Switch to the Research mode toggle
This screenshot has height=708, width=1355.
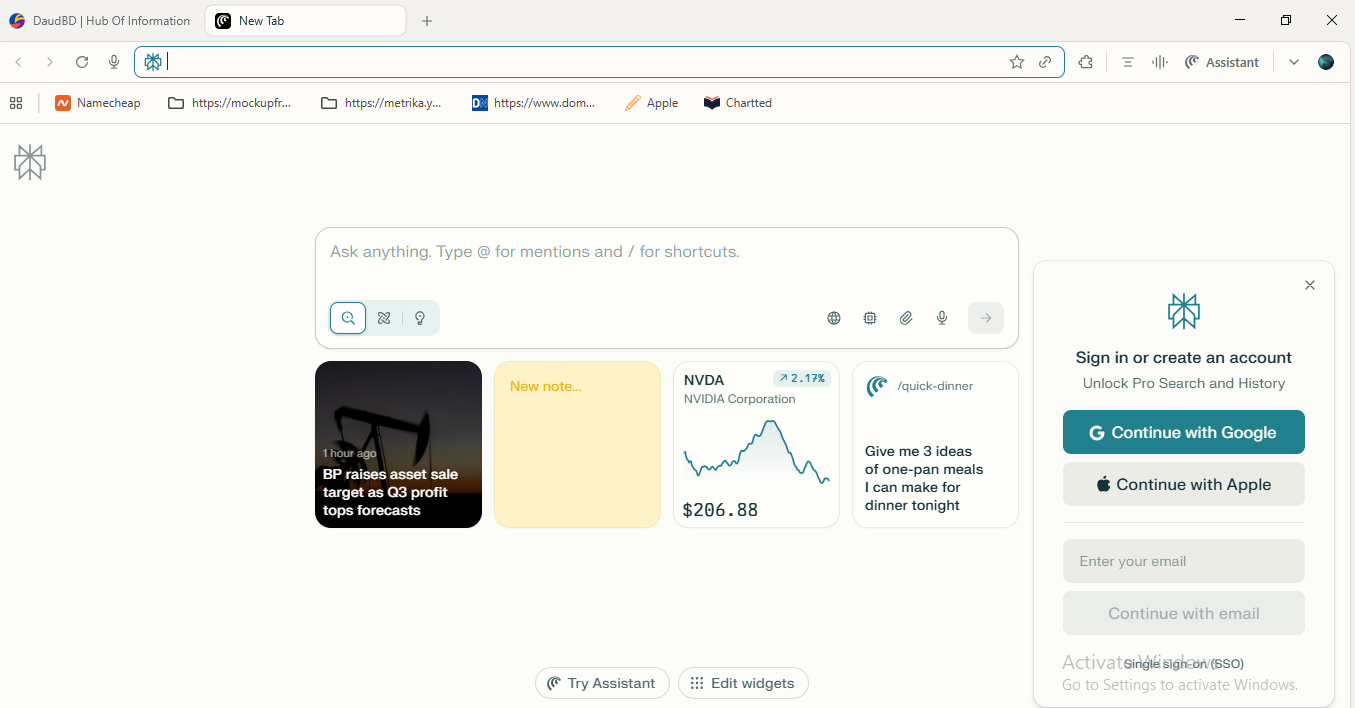[x=384, y=318]
